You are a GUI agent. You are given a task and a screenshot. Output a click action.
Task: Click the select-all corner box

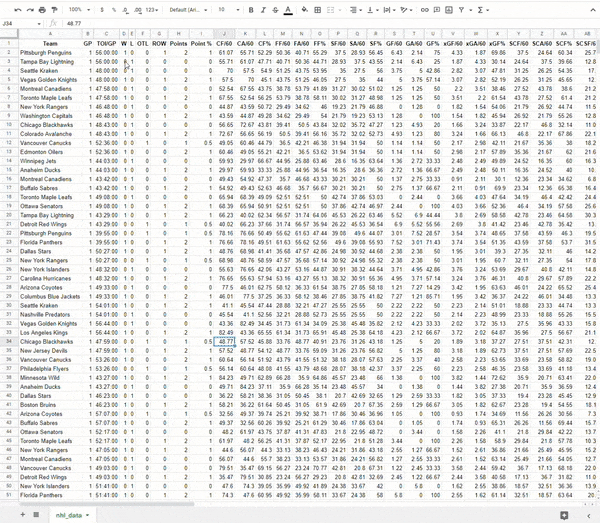(9, 34)
